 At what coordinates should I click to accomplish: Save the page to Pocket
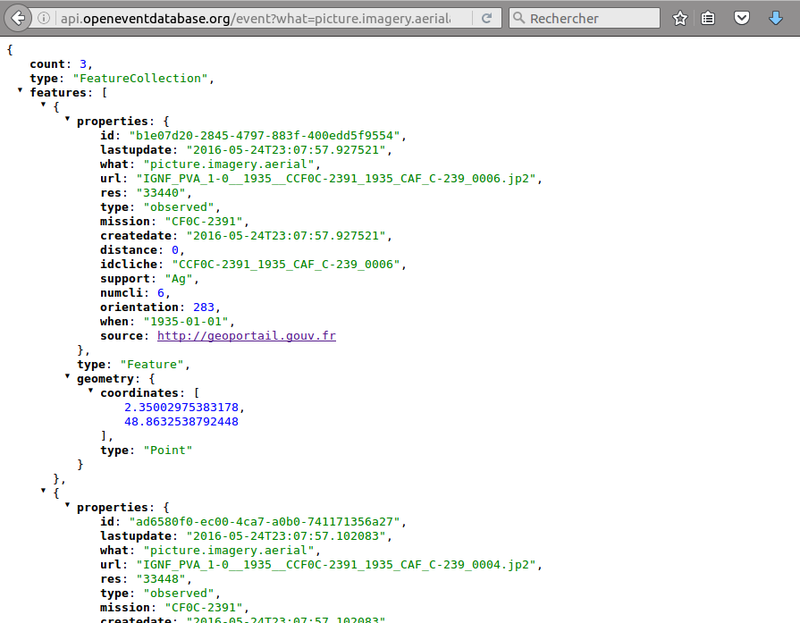click(741, 17)
